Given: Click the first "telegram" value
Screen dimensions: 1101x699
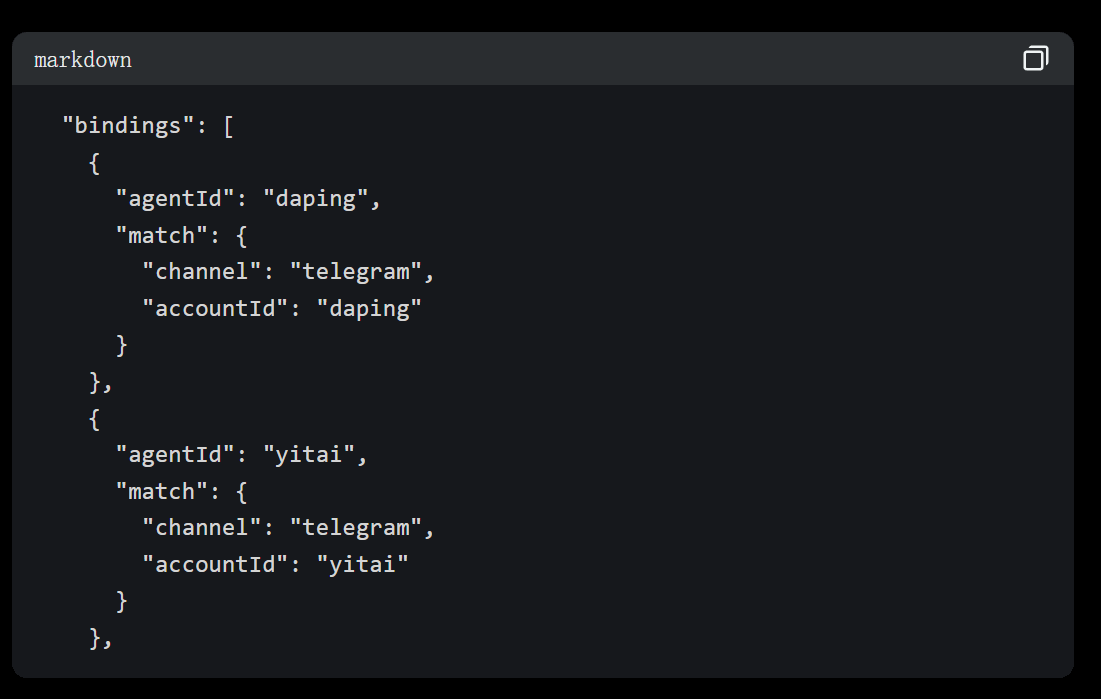Looking at the screenshot, I should pyautogui.click(x=356, y=272).
